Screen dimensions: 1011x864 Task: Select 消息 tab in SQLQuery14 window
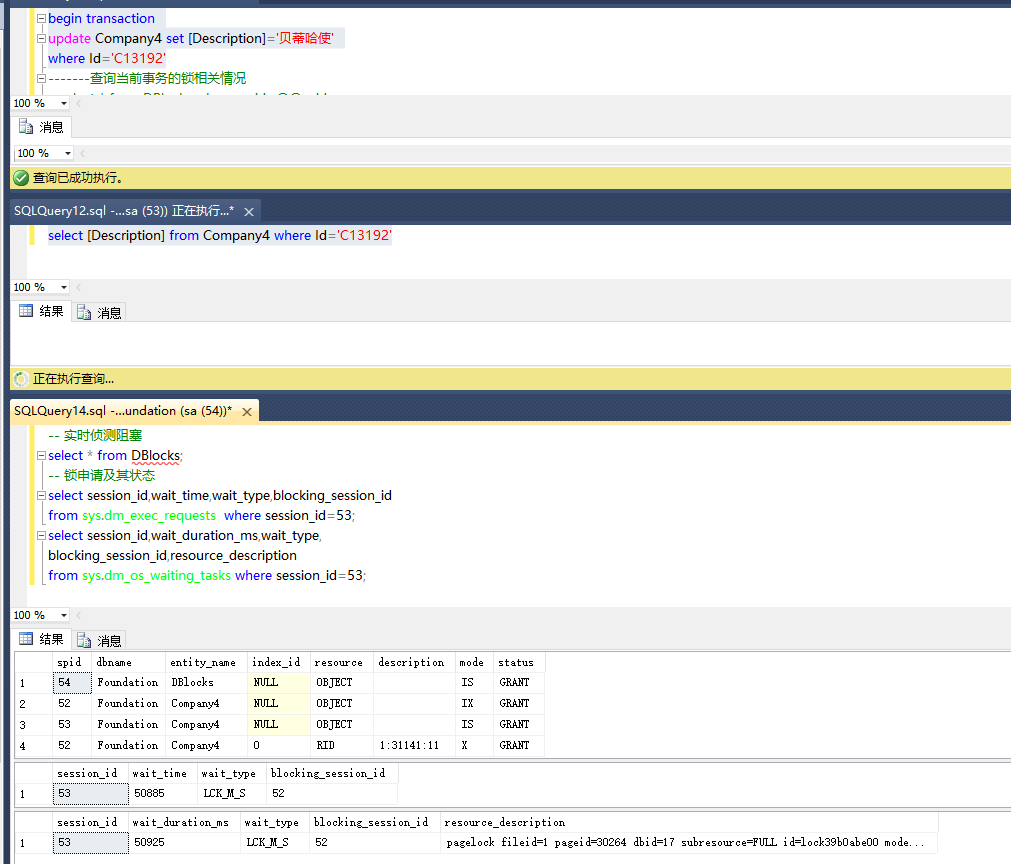99,640
